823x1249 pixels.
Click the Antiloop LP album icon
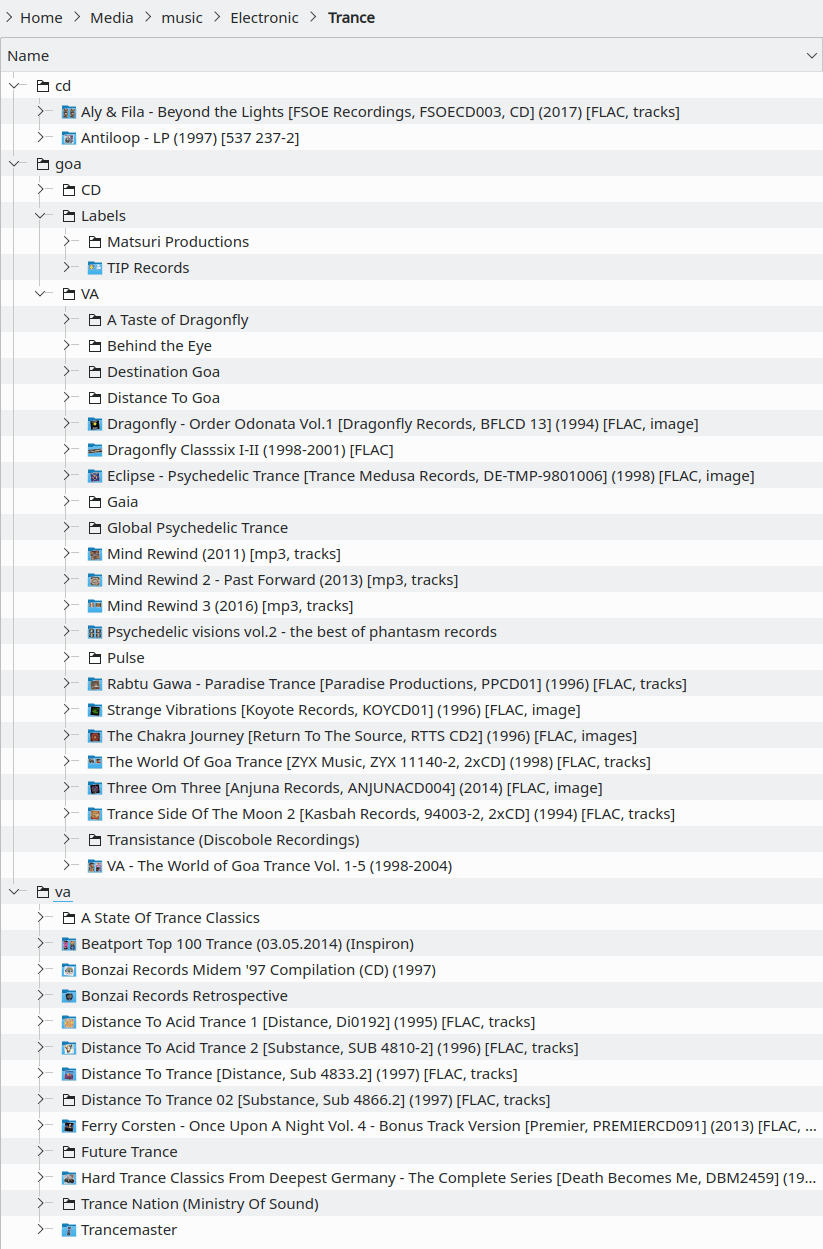pos(69,138)
